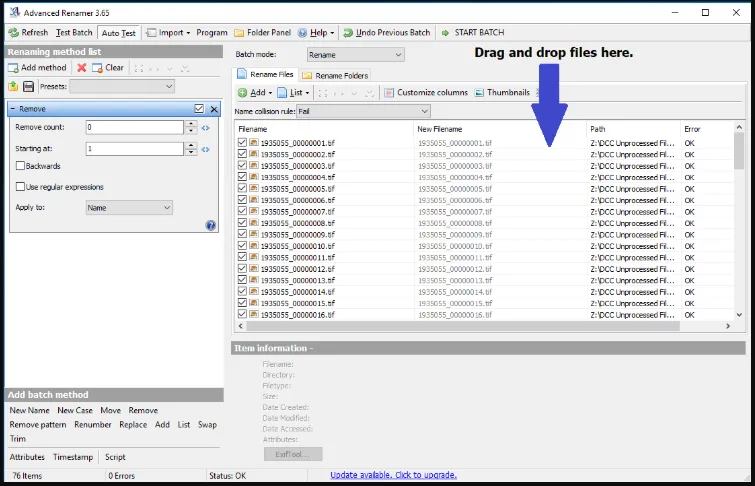
Task: Sort by New Filename column header
Action: pos(500,129)
